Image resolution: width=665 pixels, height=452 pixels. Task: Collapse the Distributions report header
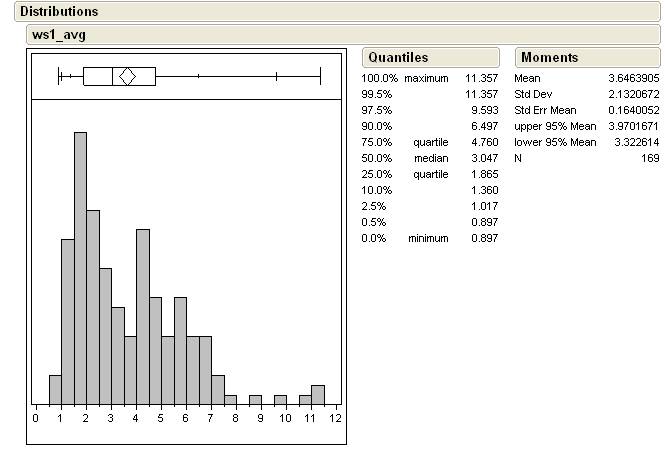[60, 11]
